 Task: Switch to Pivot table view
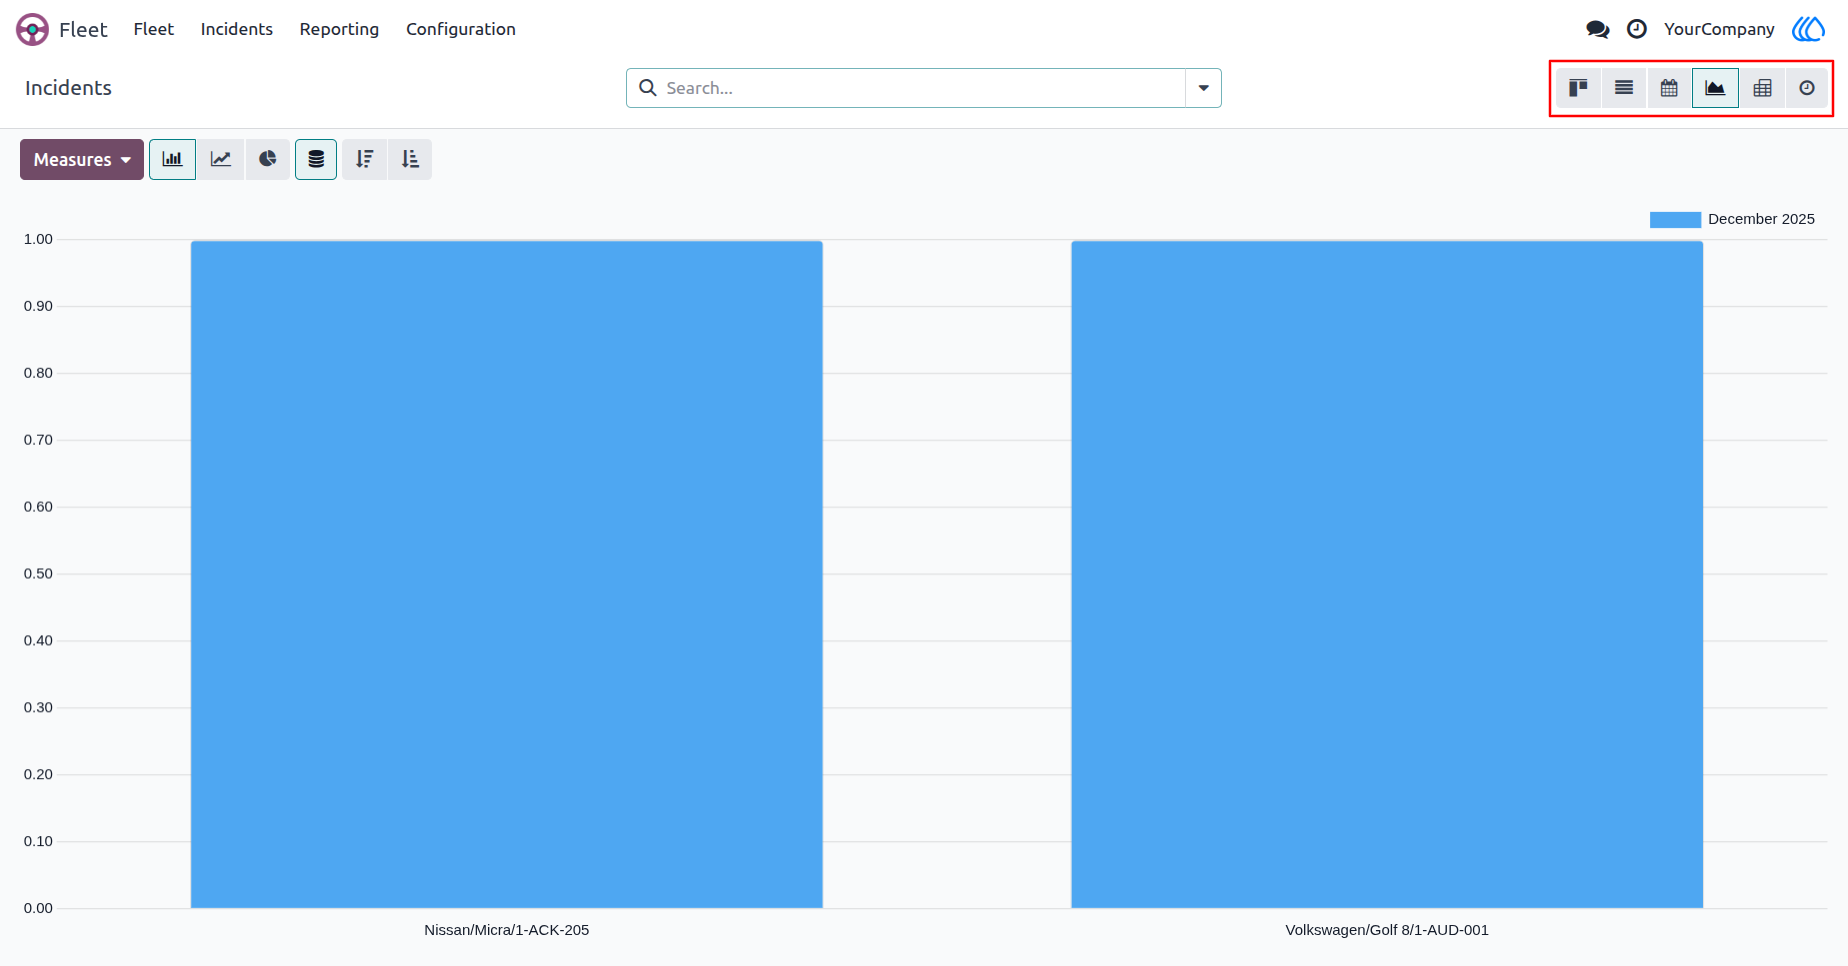point(1762,88)
